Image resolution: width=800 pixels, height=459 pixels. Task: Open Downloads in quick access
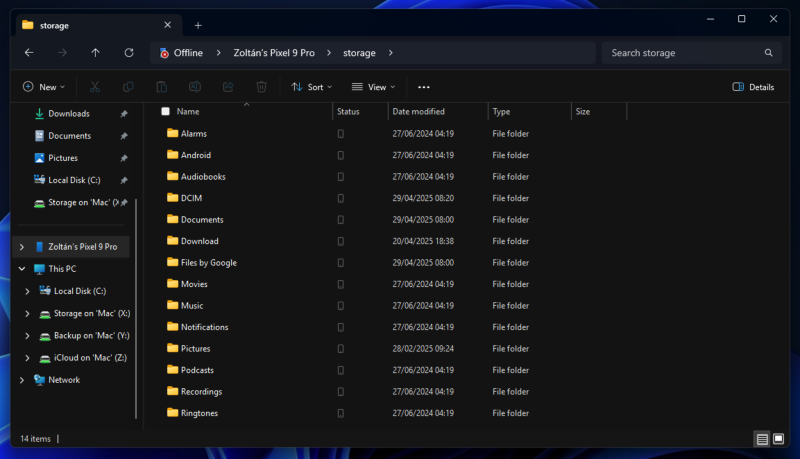click(69, 114)
